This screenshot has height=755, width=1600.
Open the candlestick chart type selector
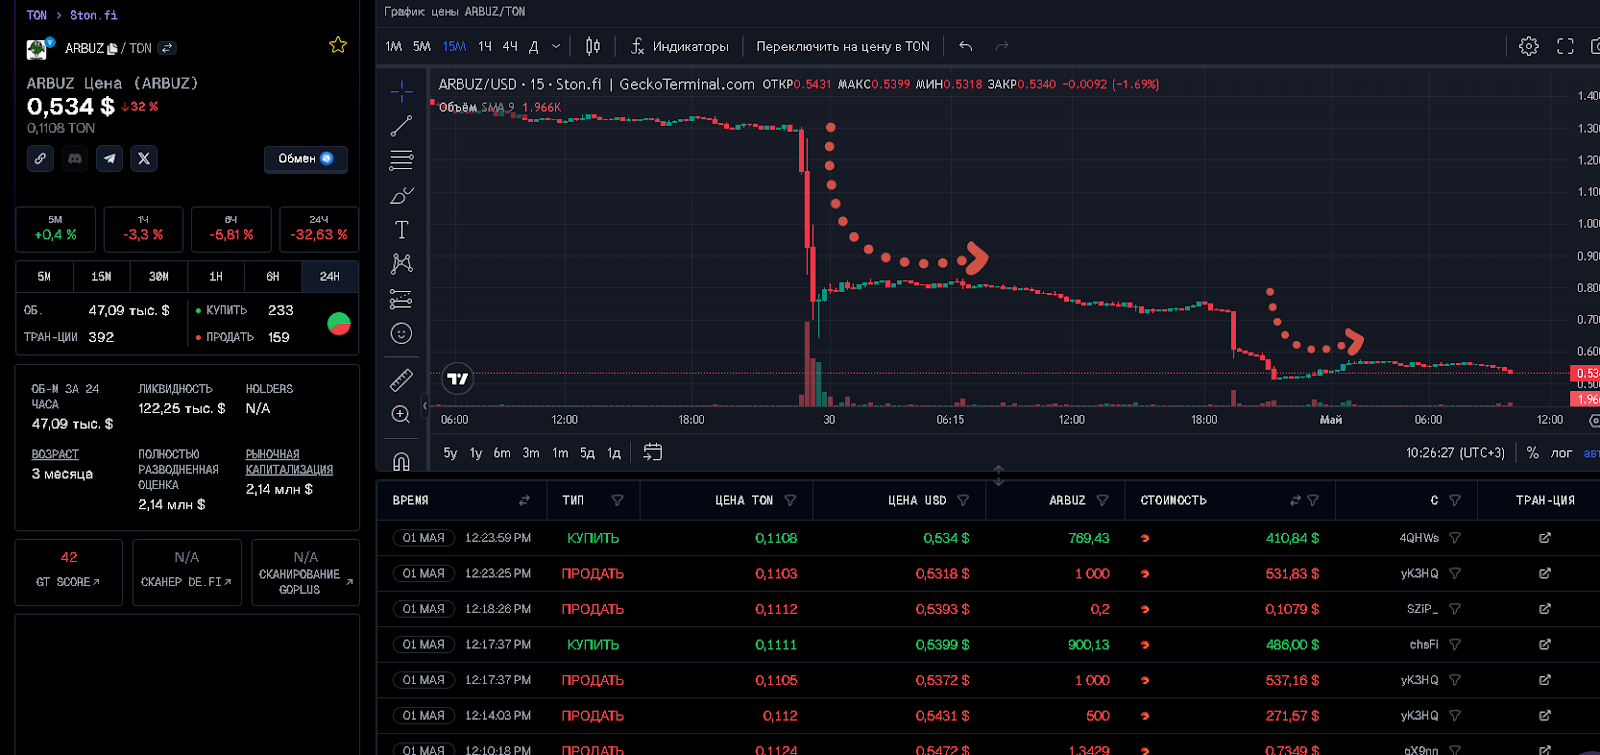point(593,46)
